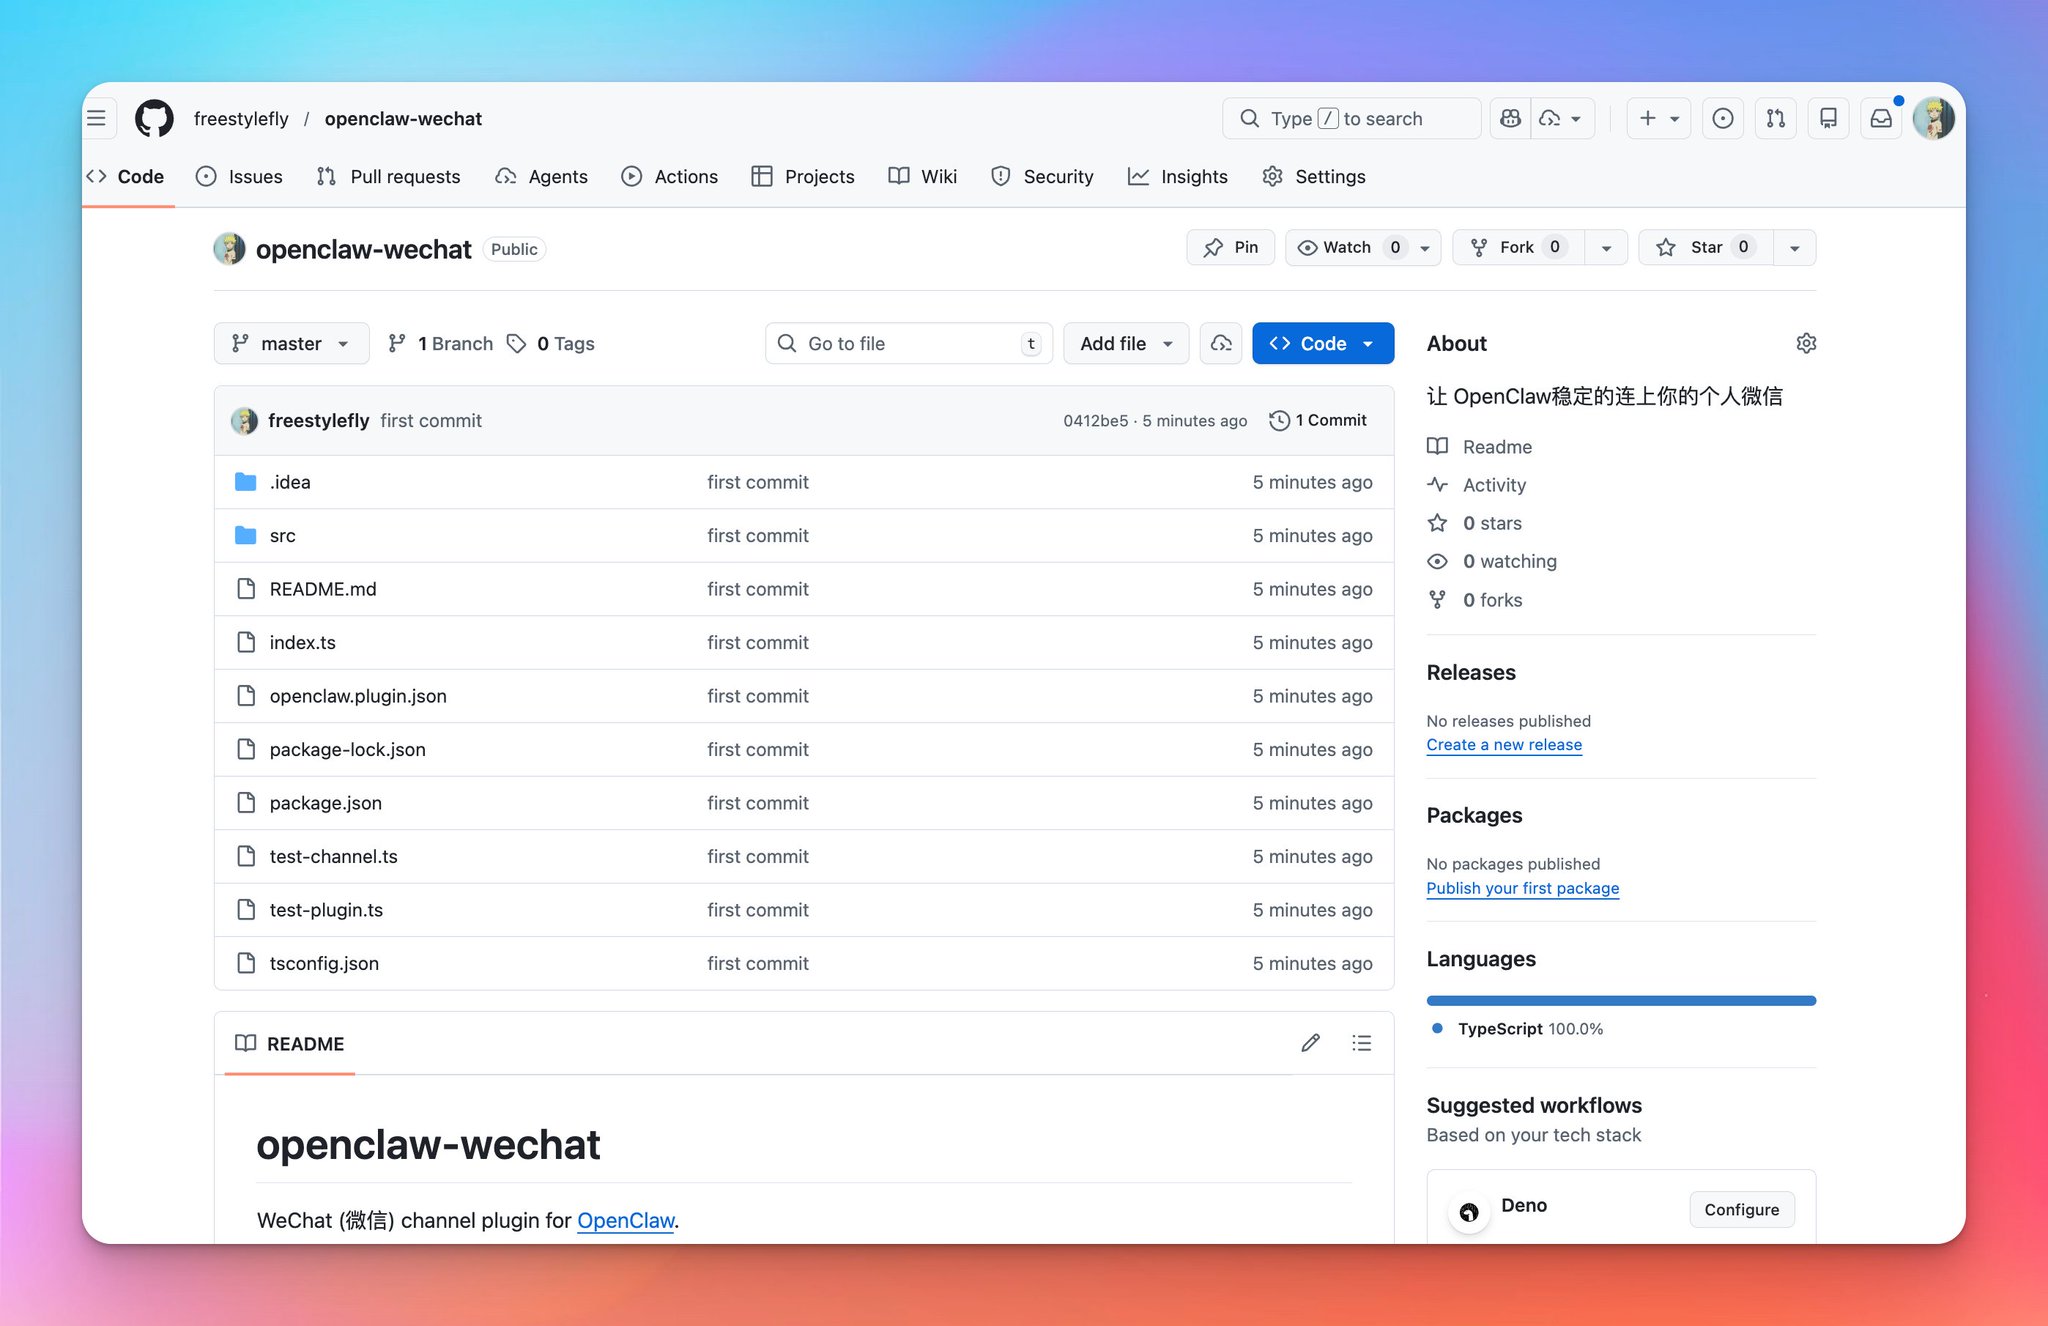Open the Copilot chat icon

coord(1510,118)
